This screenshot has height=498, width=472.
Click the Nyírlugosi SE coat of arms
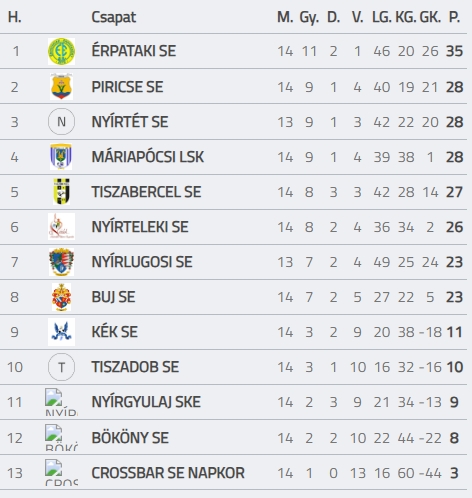coord(61,262)
